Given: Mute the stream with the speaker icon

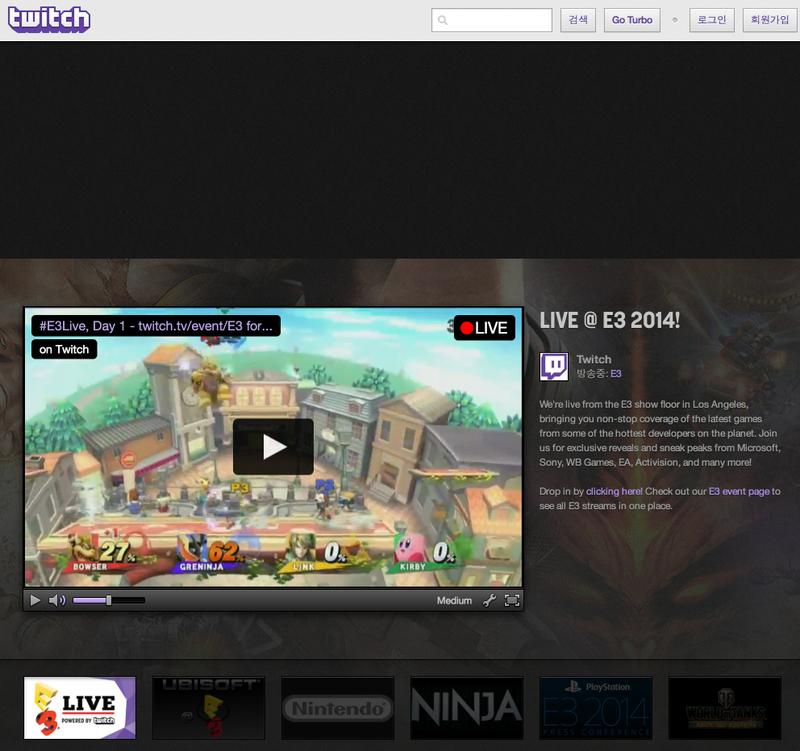Looking at the screenshot, I should pyautogui.click(x=57, y=600).
